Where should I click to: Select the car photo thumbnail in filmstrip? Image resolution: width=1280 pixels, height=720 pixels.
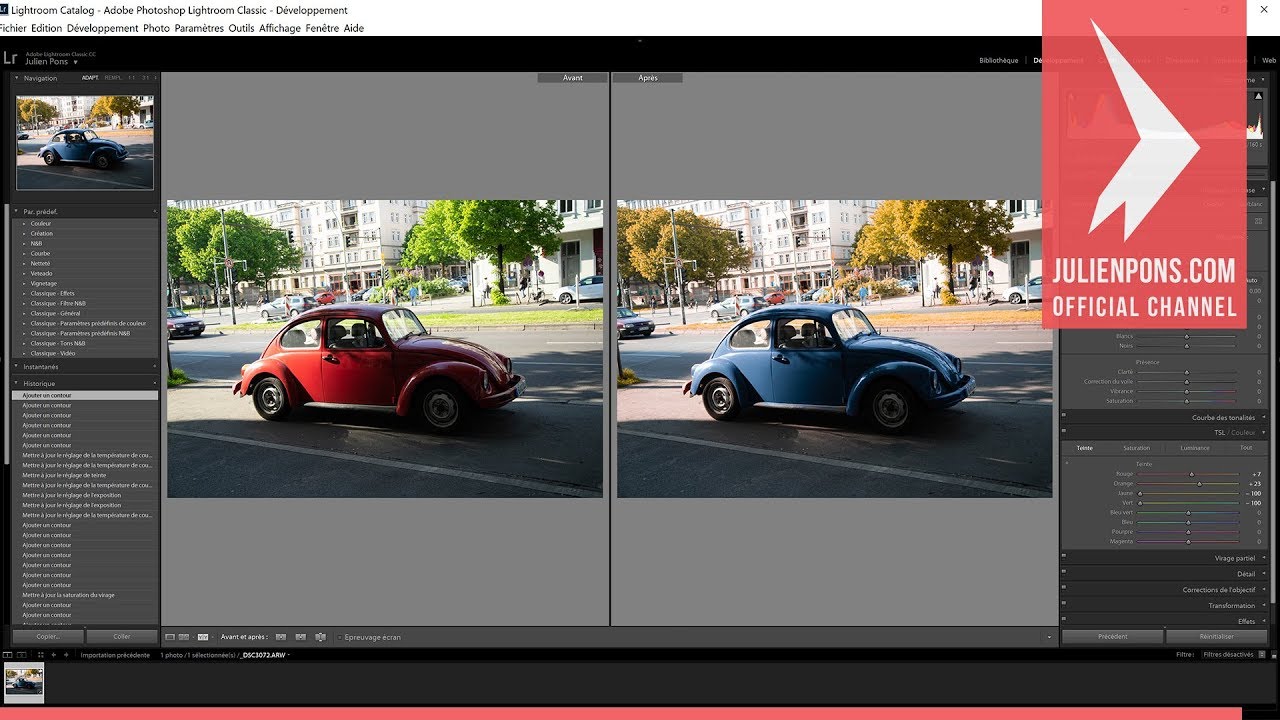(24, 681)
